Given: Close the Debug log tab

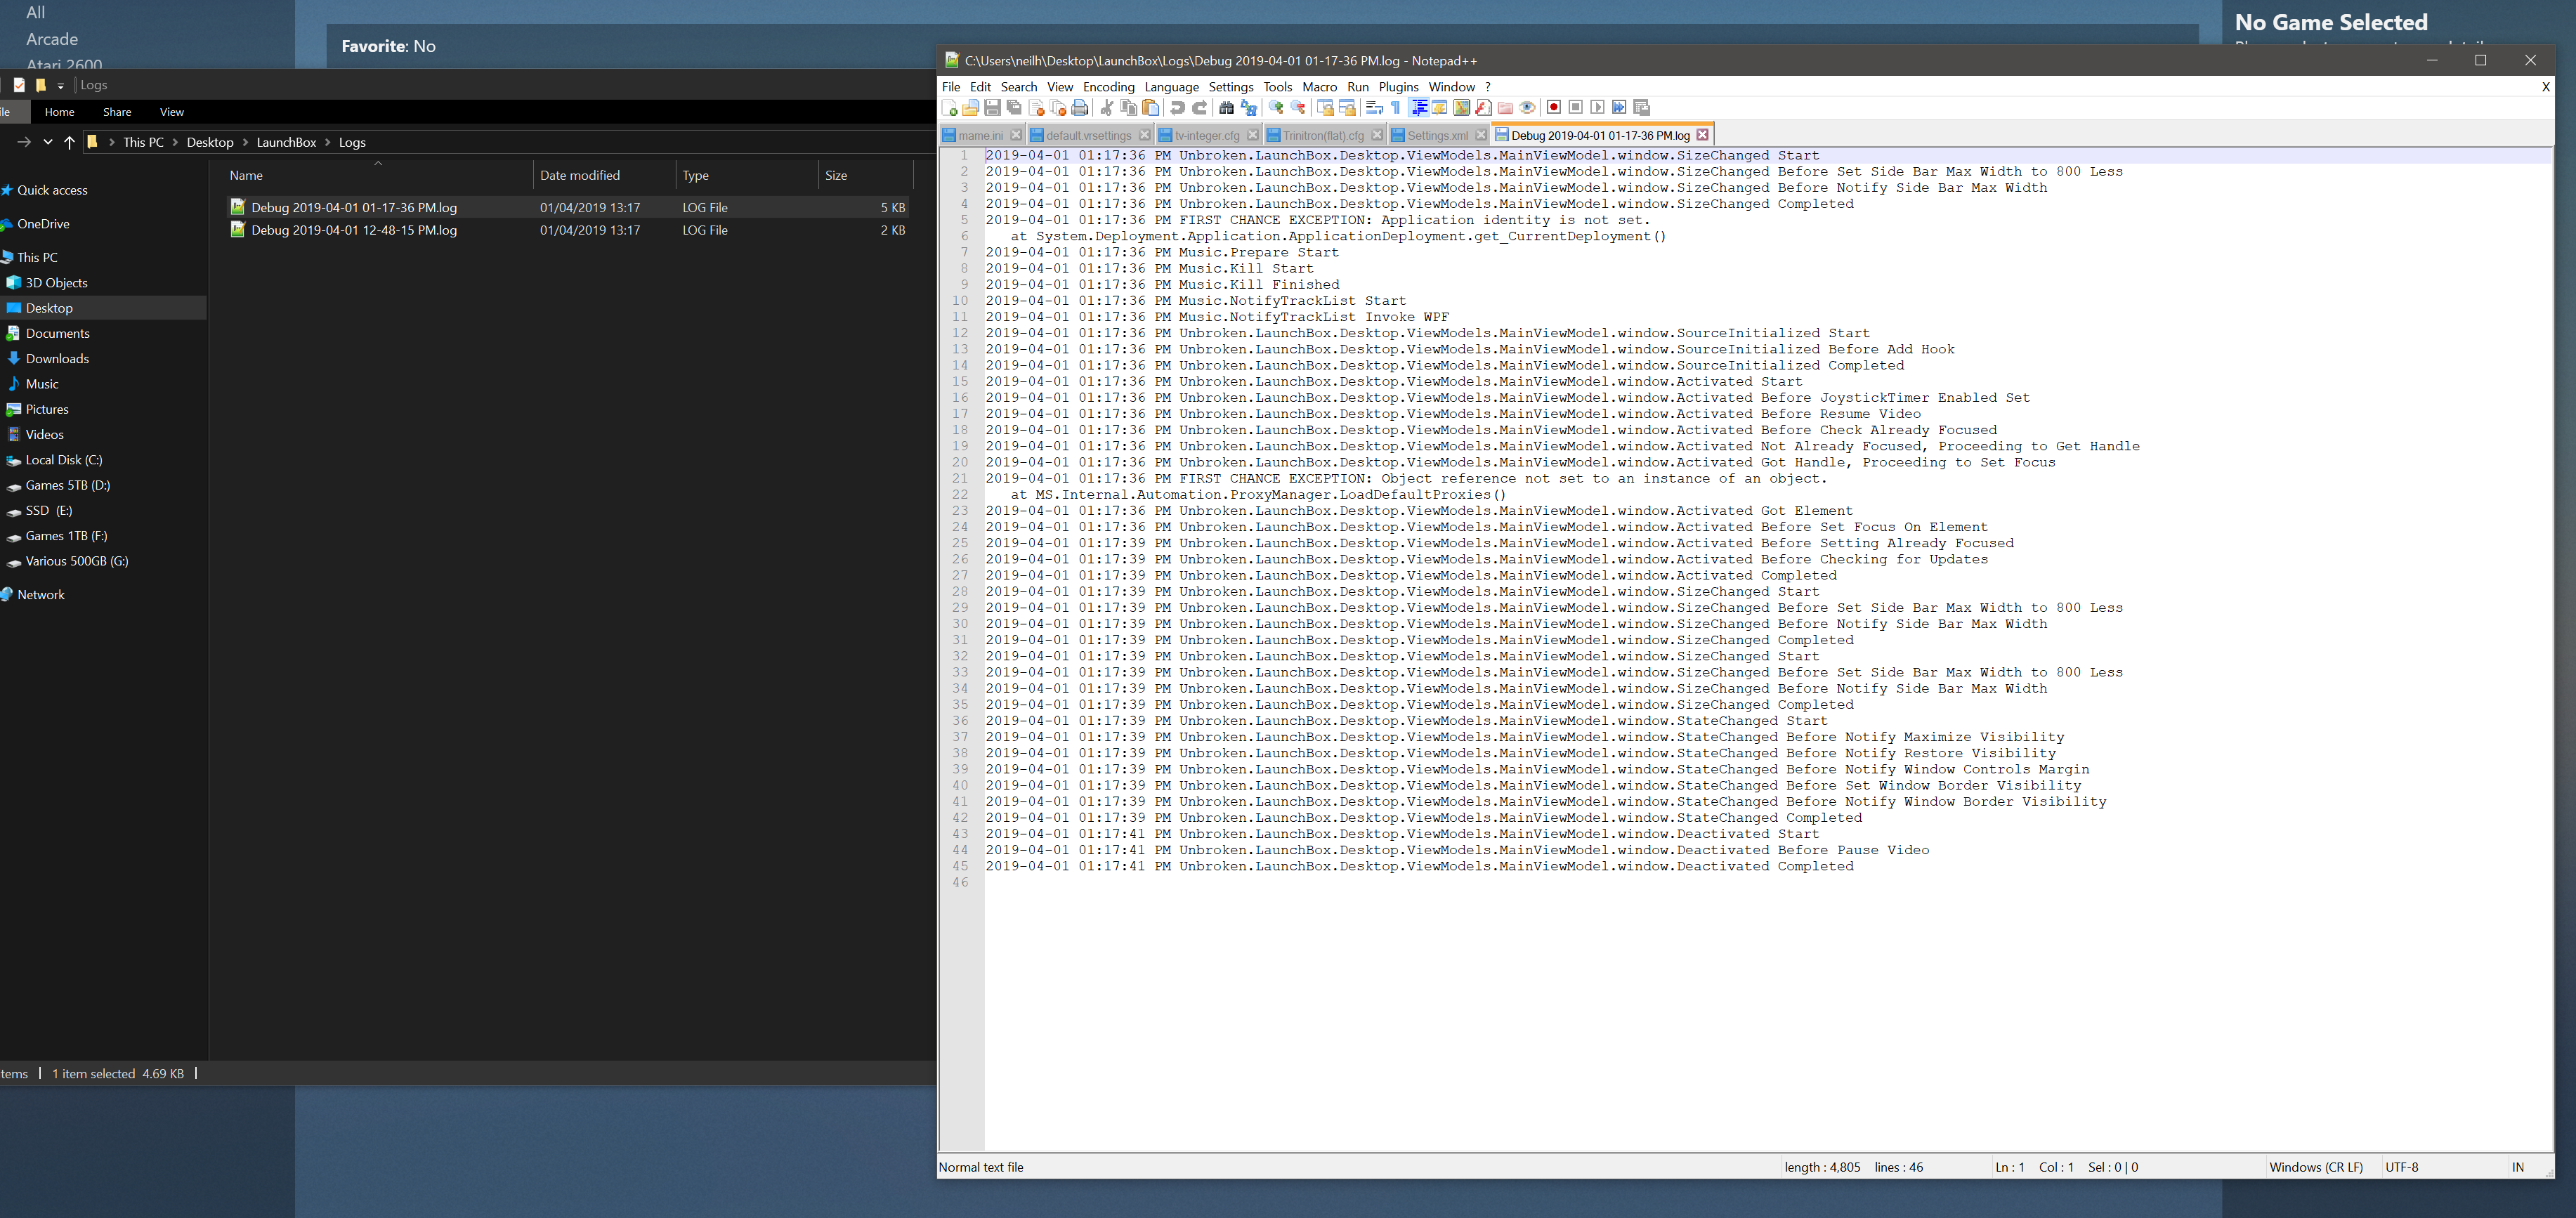Looking at the screenshot, I should 1703,135.
